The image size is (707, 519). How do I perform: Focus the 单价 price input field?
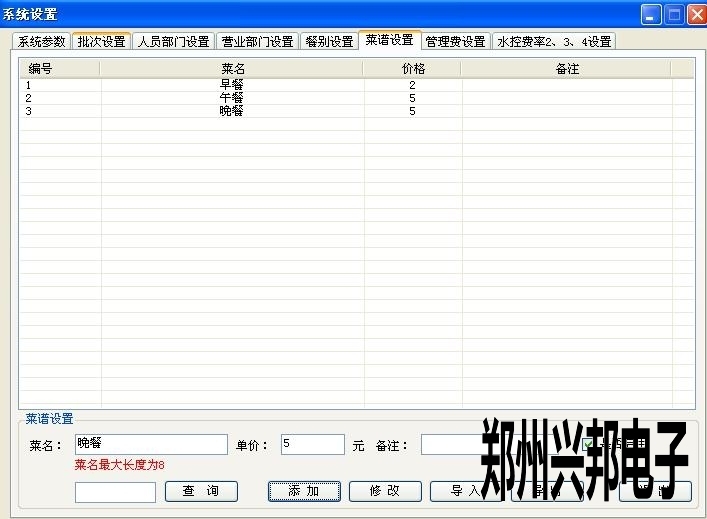pyautogui.click(x=312, y=444)
